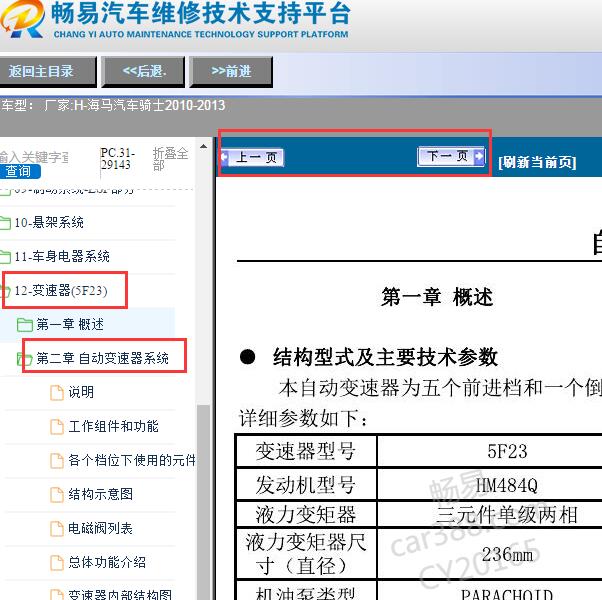Viewport: 602px width, 600px height.
Task: Refresh page via 刷新当前页 link
Action: click(x=537, y=162)
